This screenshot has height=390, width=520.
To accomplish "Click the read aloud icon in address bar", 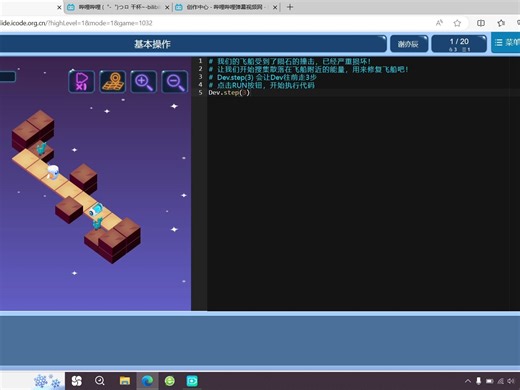I will tap(439, 23).
